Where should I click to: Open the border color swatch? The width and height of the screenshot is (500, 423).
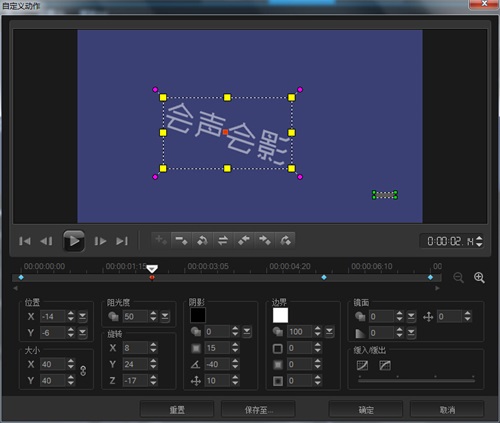click(280, 315)
